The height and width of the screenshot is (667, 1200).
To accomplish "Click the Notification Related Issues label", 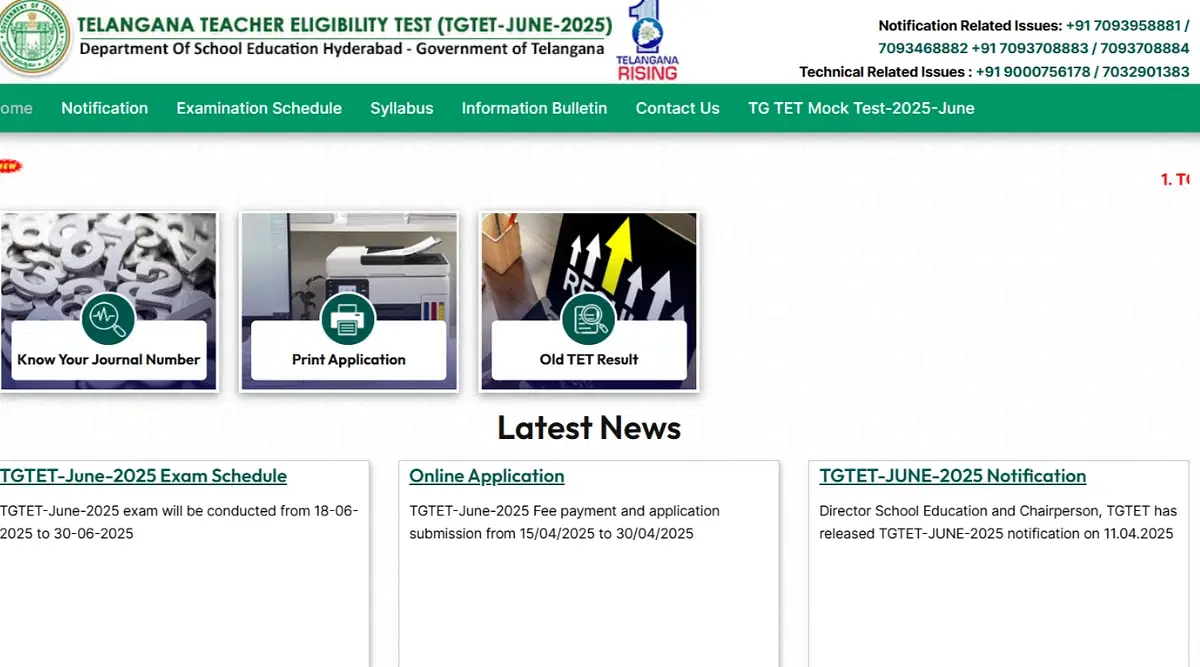I will coord(970,26).
